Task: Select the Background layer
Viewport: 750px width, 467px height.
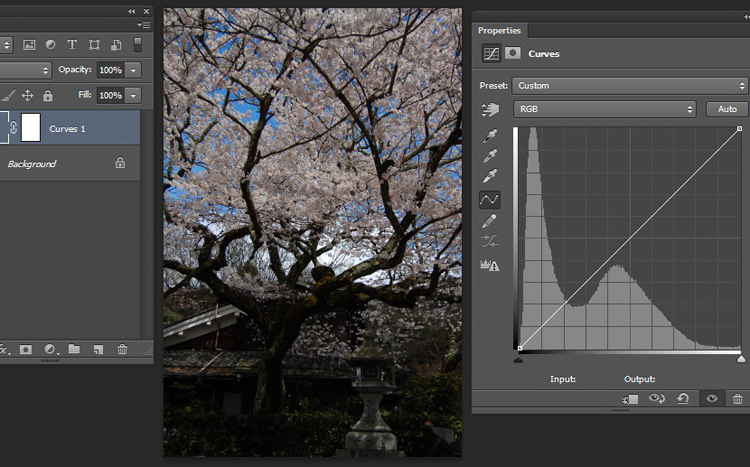Action: pos(70,164)
